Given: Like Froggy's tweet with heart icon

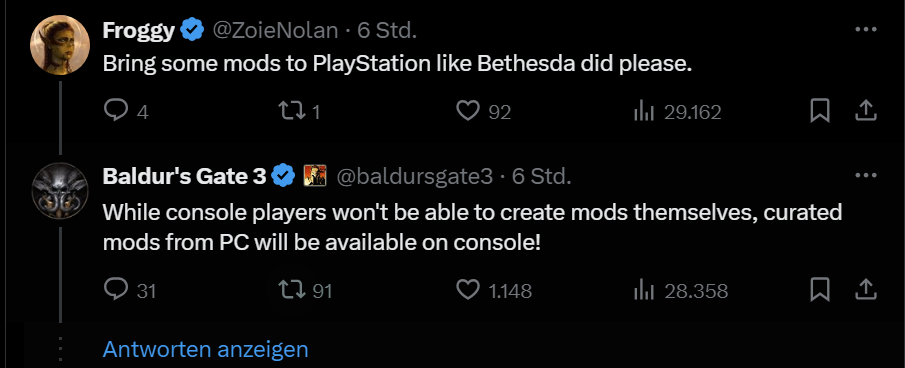Looking at the screenshot, I should tap(468, 111).
